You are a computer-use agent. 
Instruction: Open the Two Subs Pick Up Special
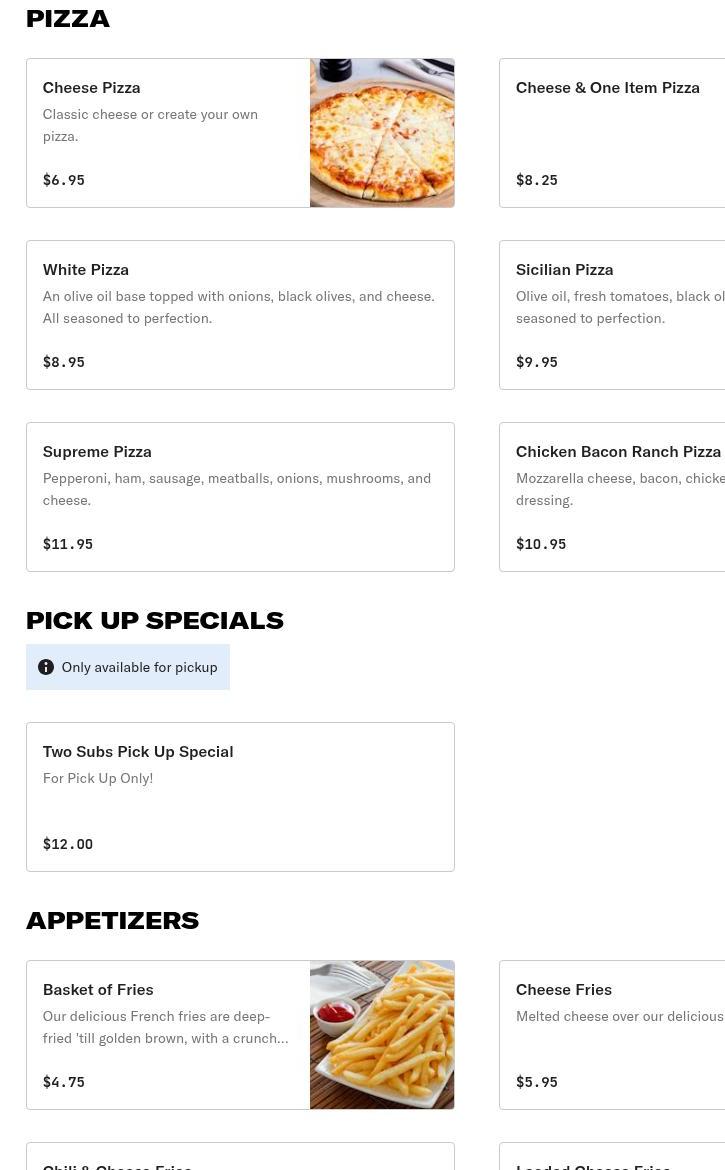coord(240,797)
